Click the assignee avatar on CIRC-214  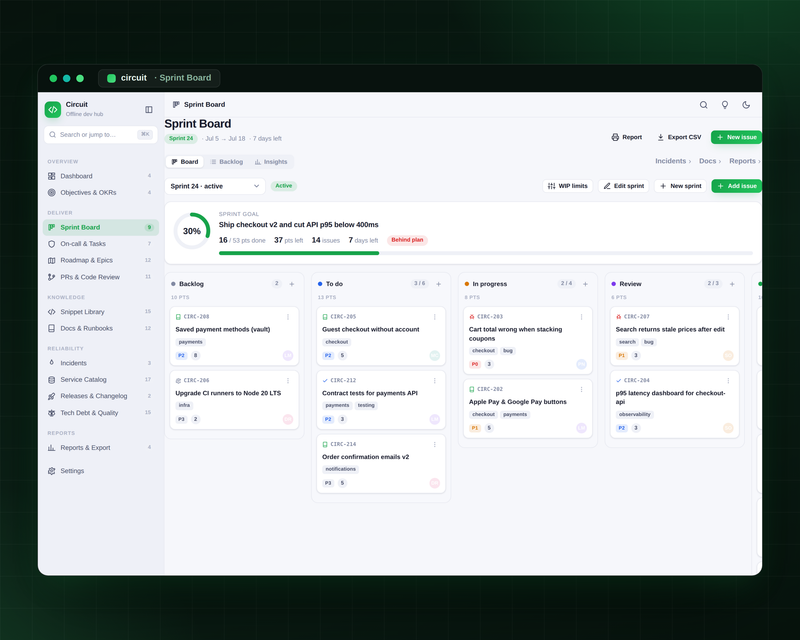(x=435, y=483)
